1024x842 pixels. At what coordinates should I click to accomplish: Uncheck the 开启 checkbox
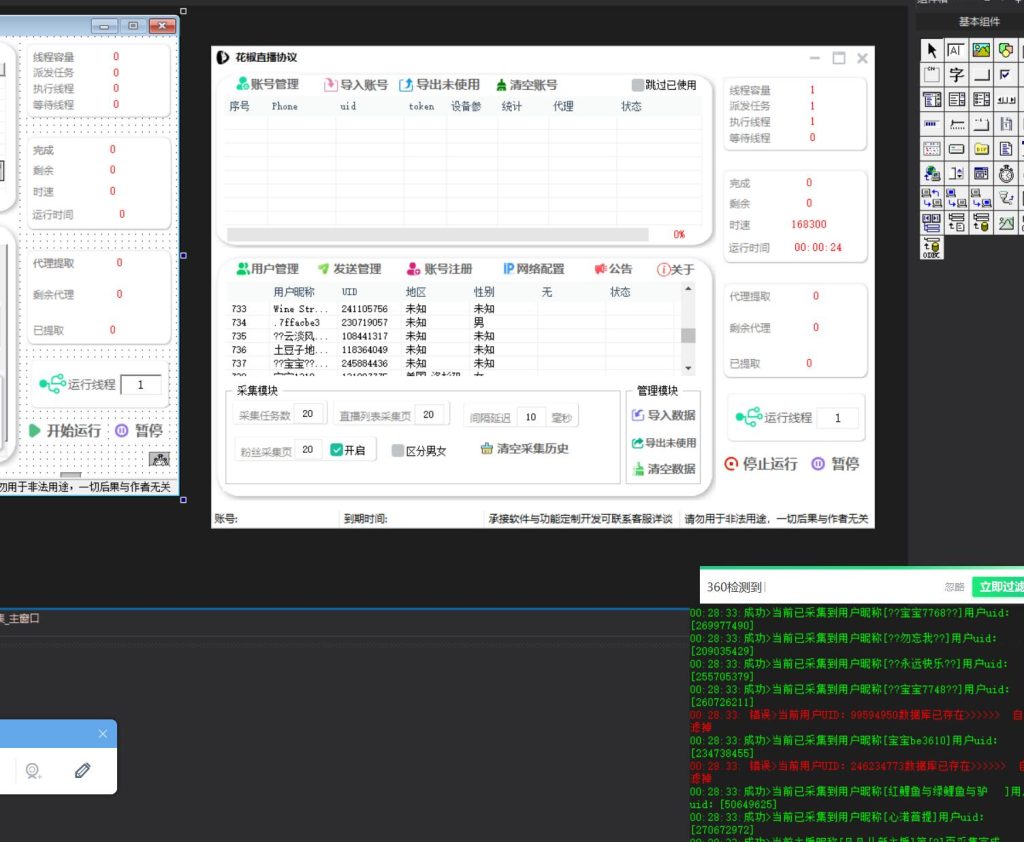coord(337,450)
